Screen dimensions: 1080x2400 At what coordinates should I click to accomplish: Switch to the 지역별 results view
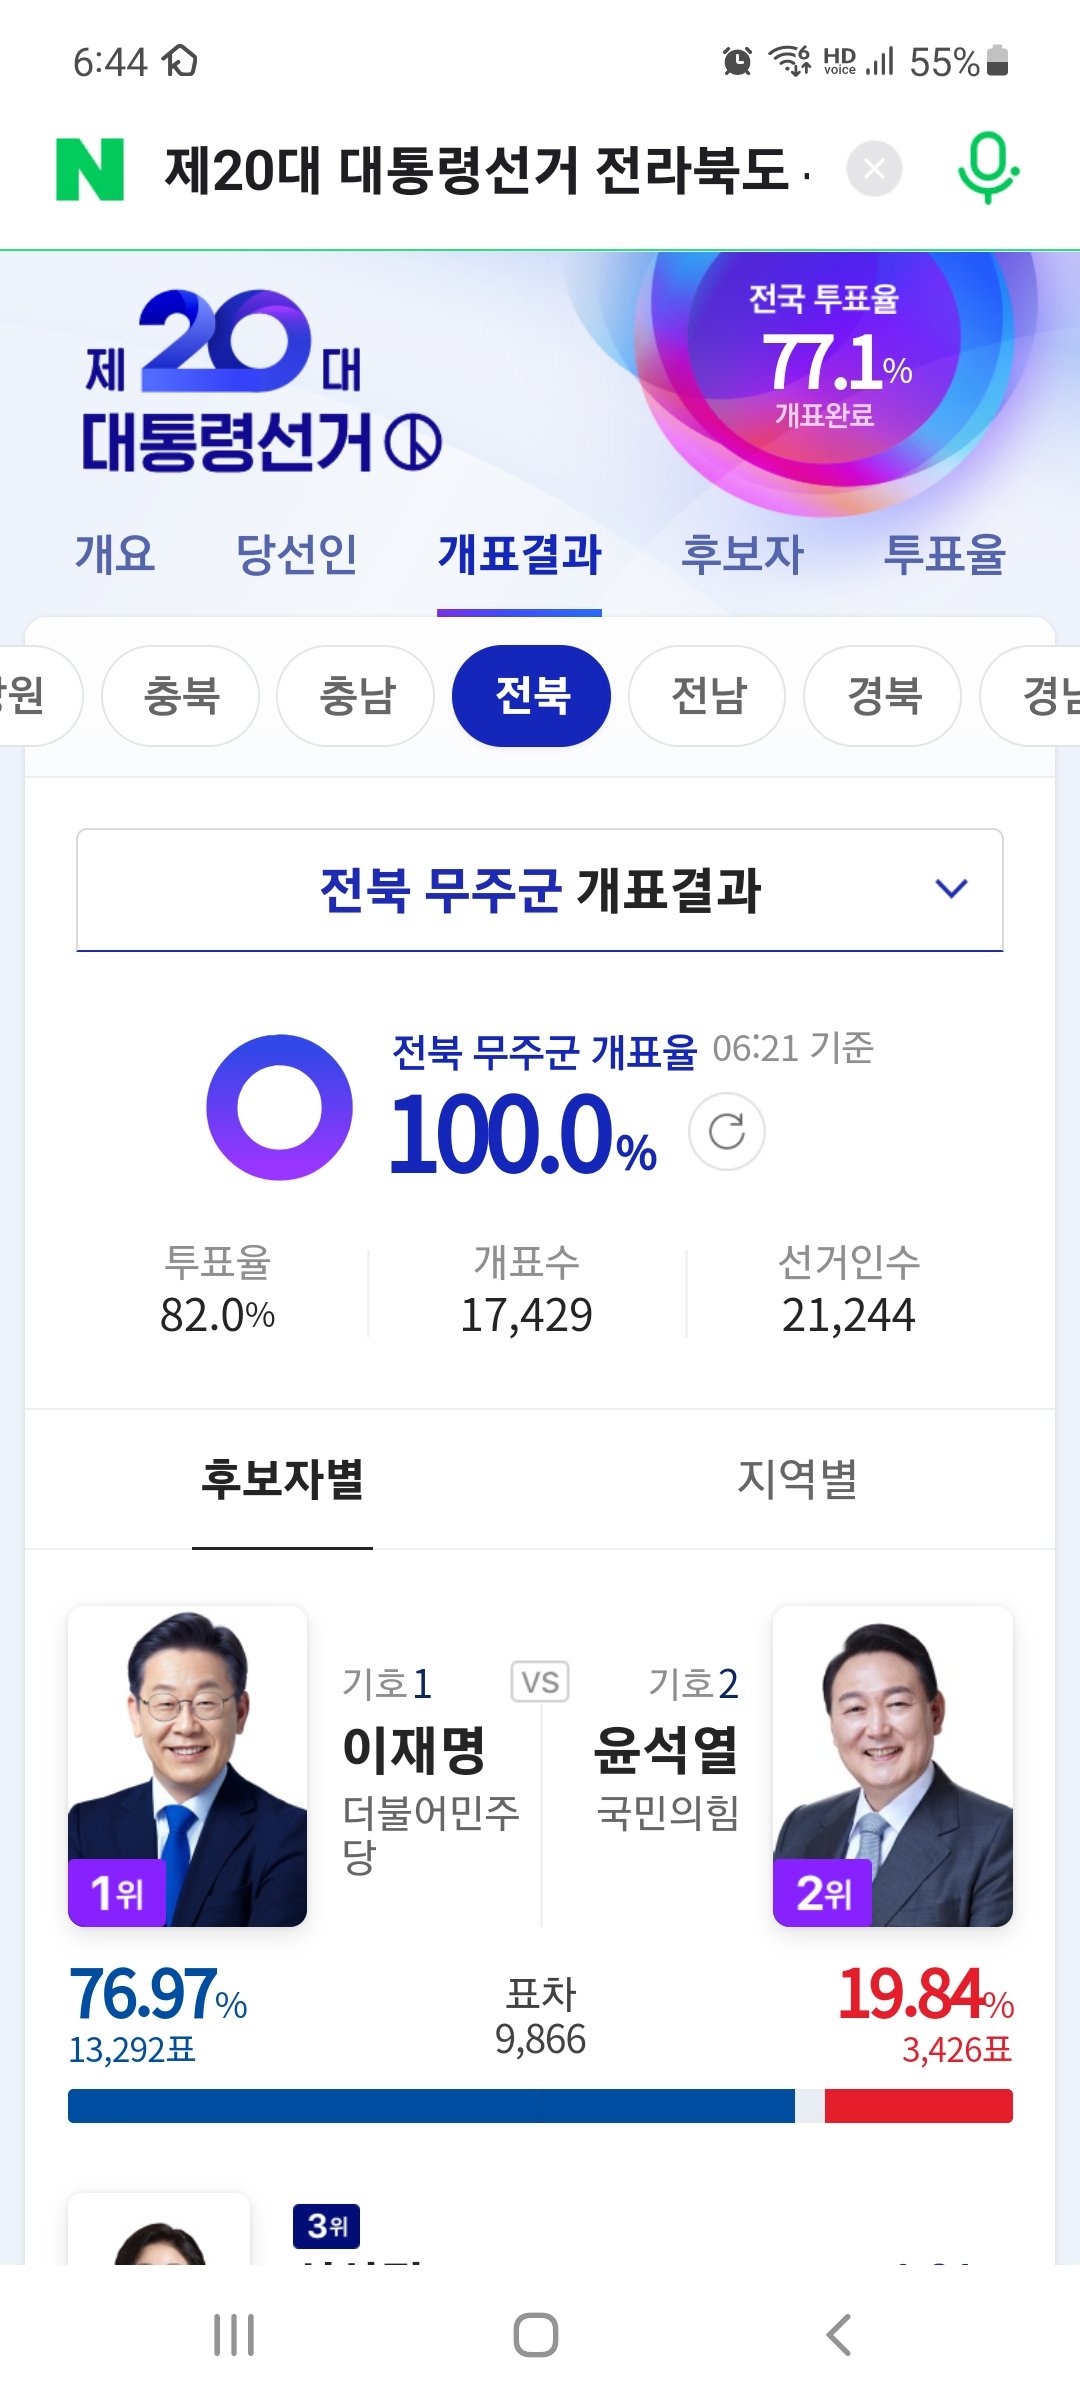[797, 1479]
